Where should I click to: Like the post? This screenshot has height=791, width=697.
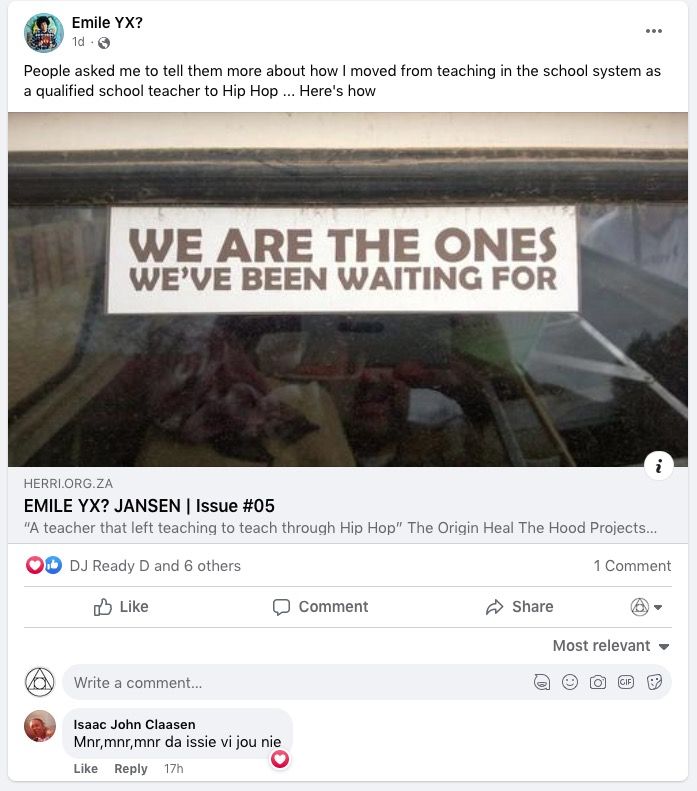click(121, 607)
